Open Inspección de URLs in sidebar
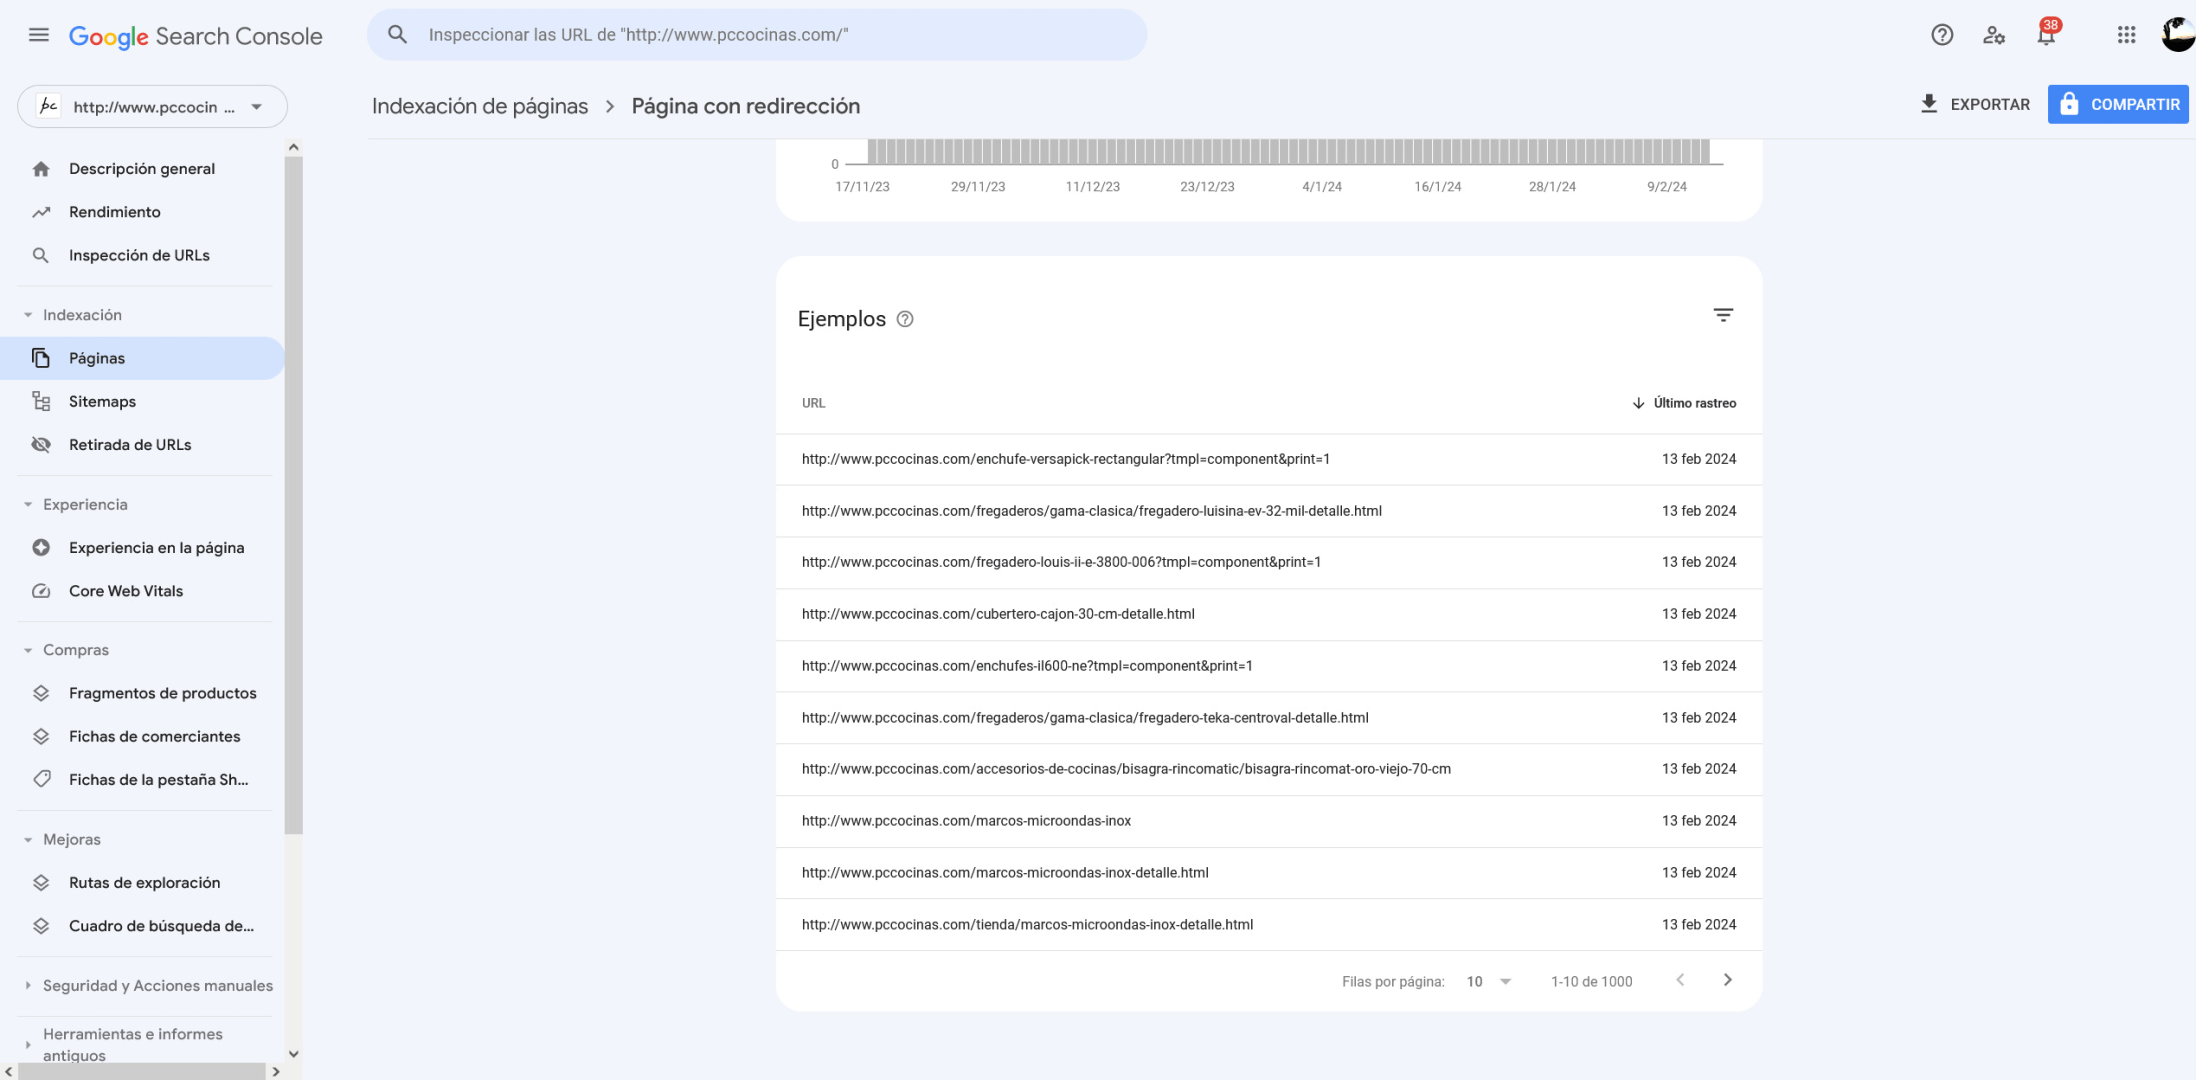Viewport: 2196px width, 1080px height. [x=142, y=255]
